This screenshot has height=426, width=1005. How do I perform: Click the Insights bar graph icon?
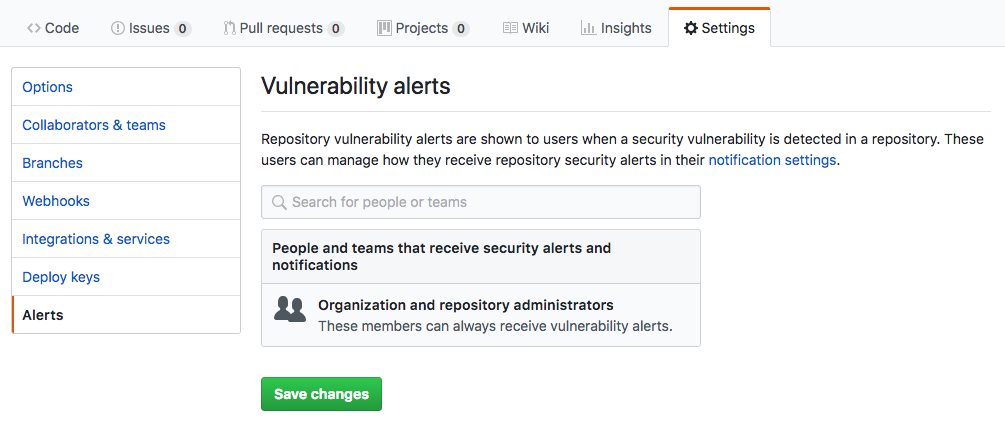(x=588, y=28)
